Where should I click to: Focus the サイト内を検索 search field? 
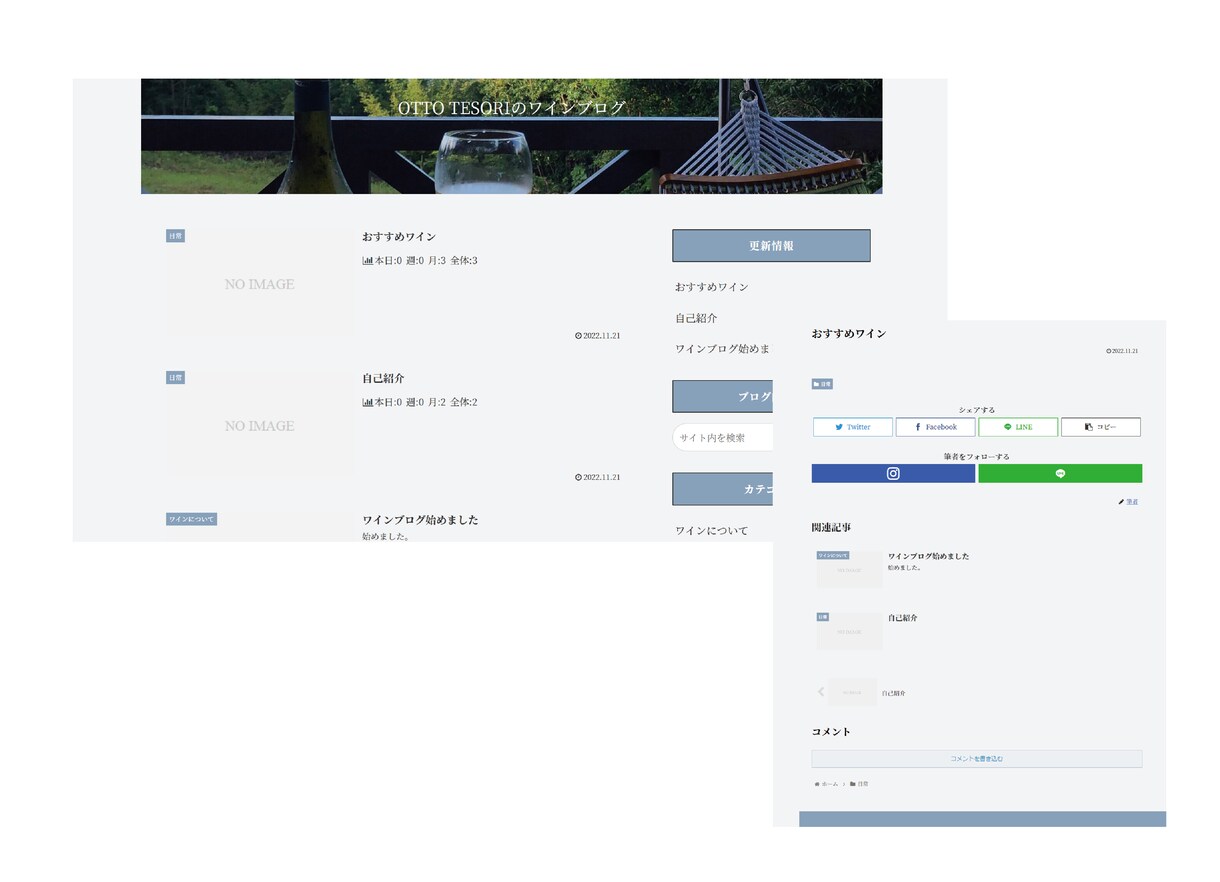[723, 438]
